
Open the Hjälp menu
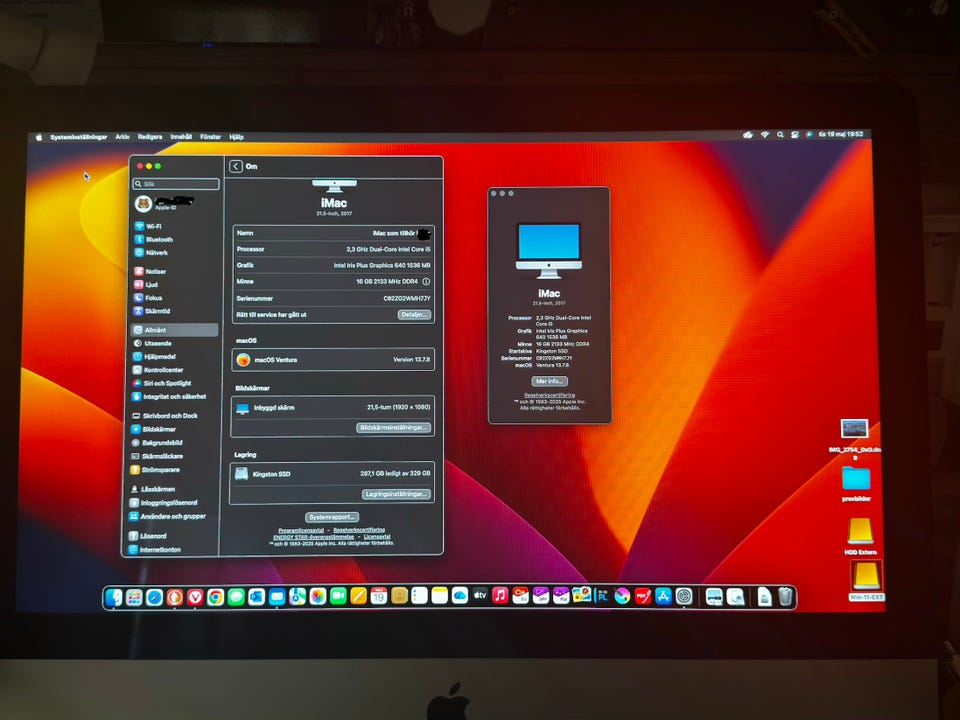click(236, 137)
